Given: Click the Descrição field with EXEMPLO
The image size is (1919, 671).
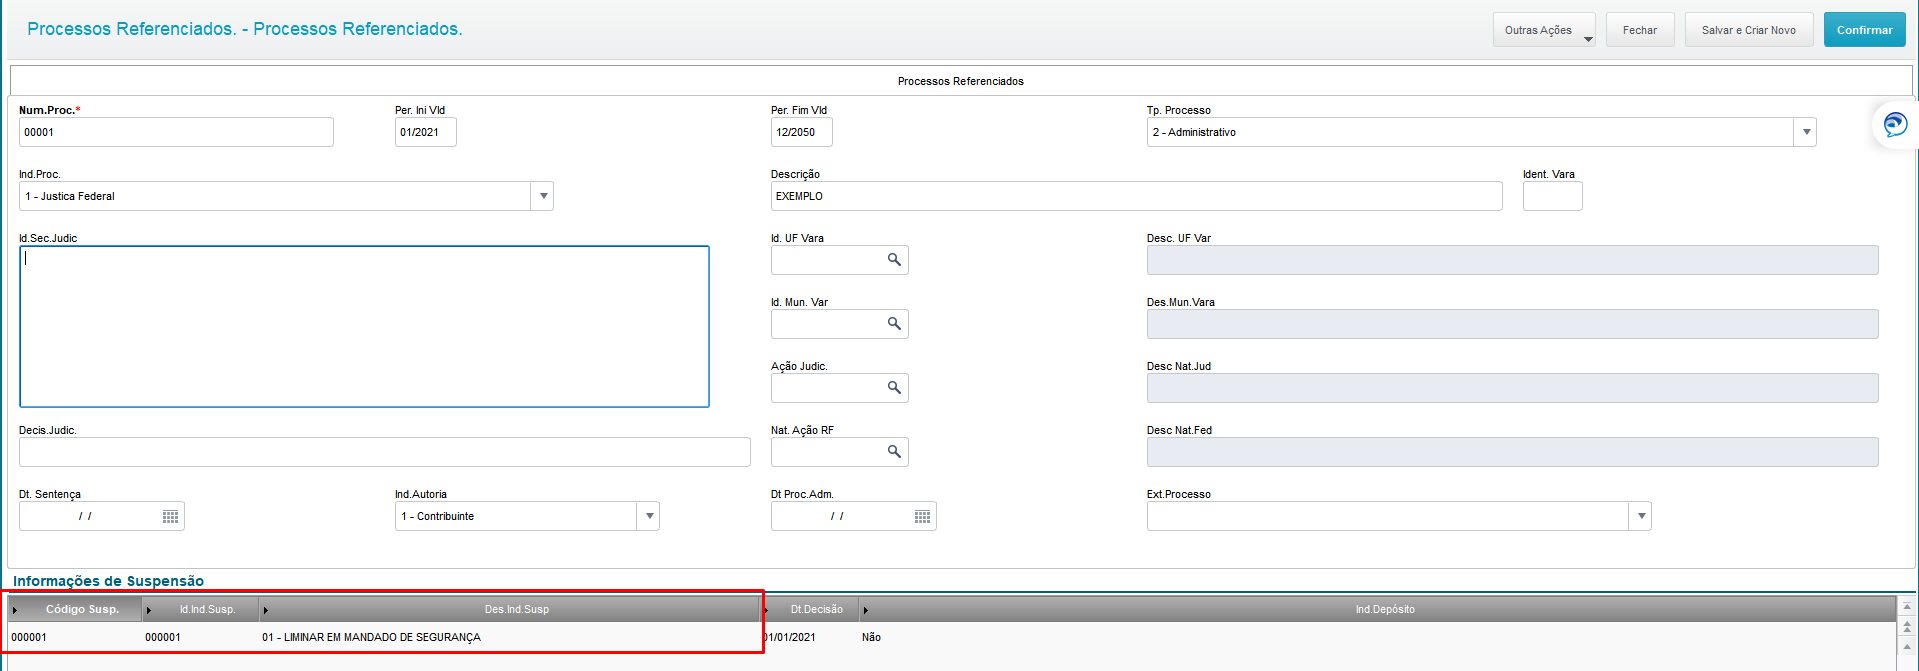Looking at the screenshot, I should point(1137,196).
